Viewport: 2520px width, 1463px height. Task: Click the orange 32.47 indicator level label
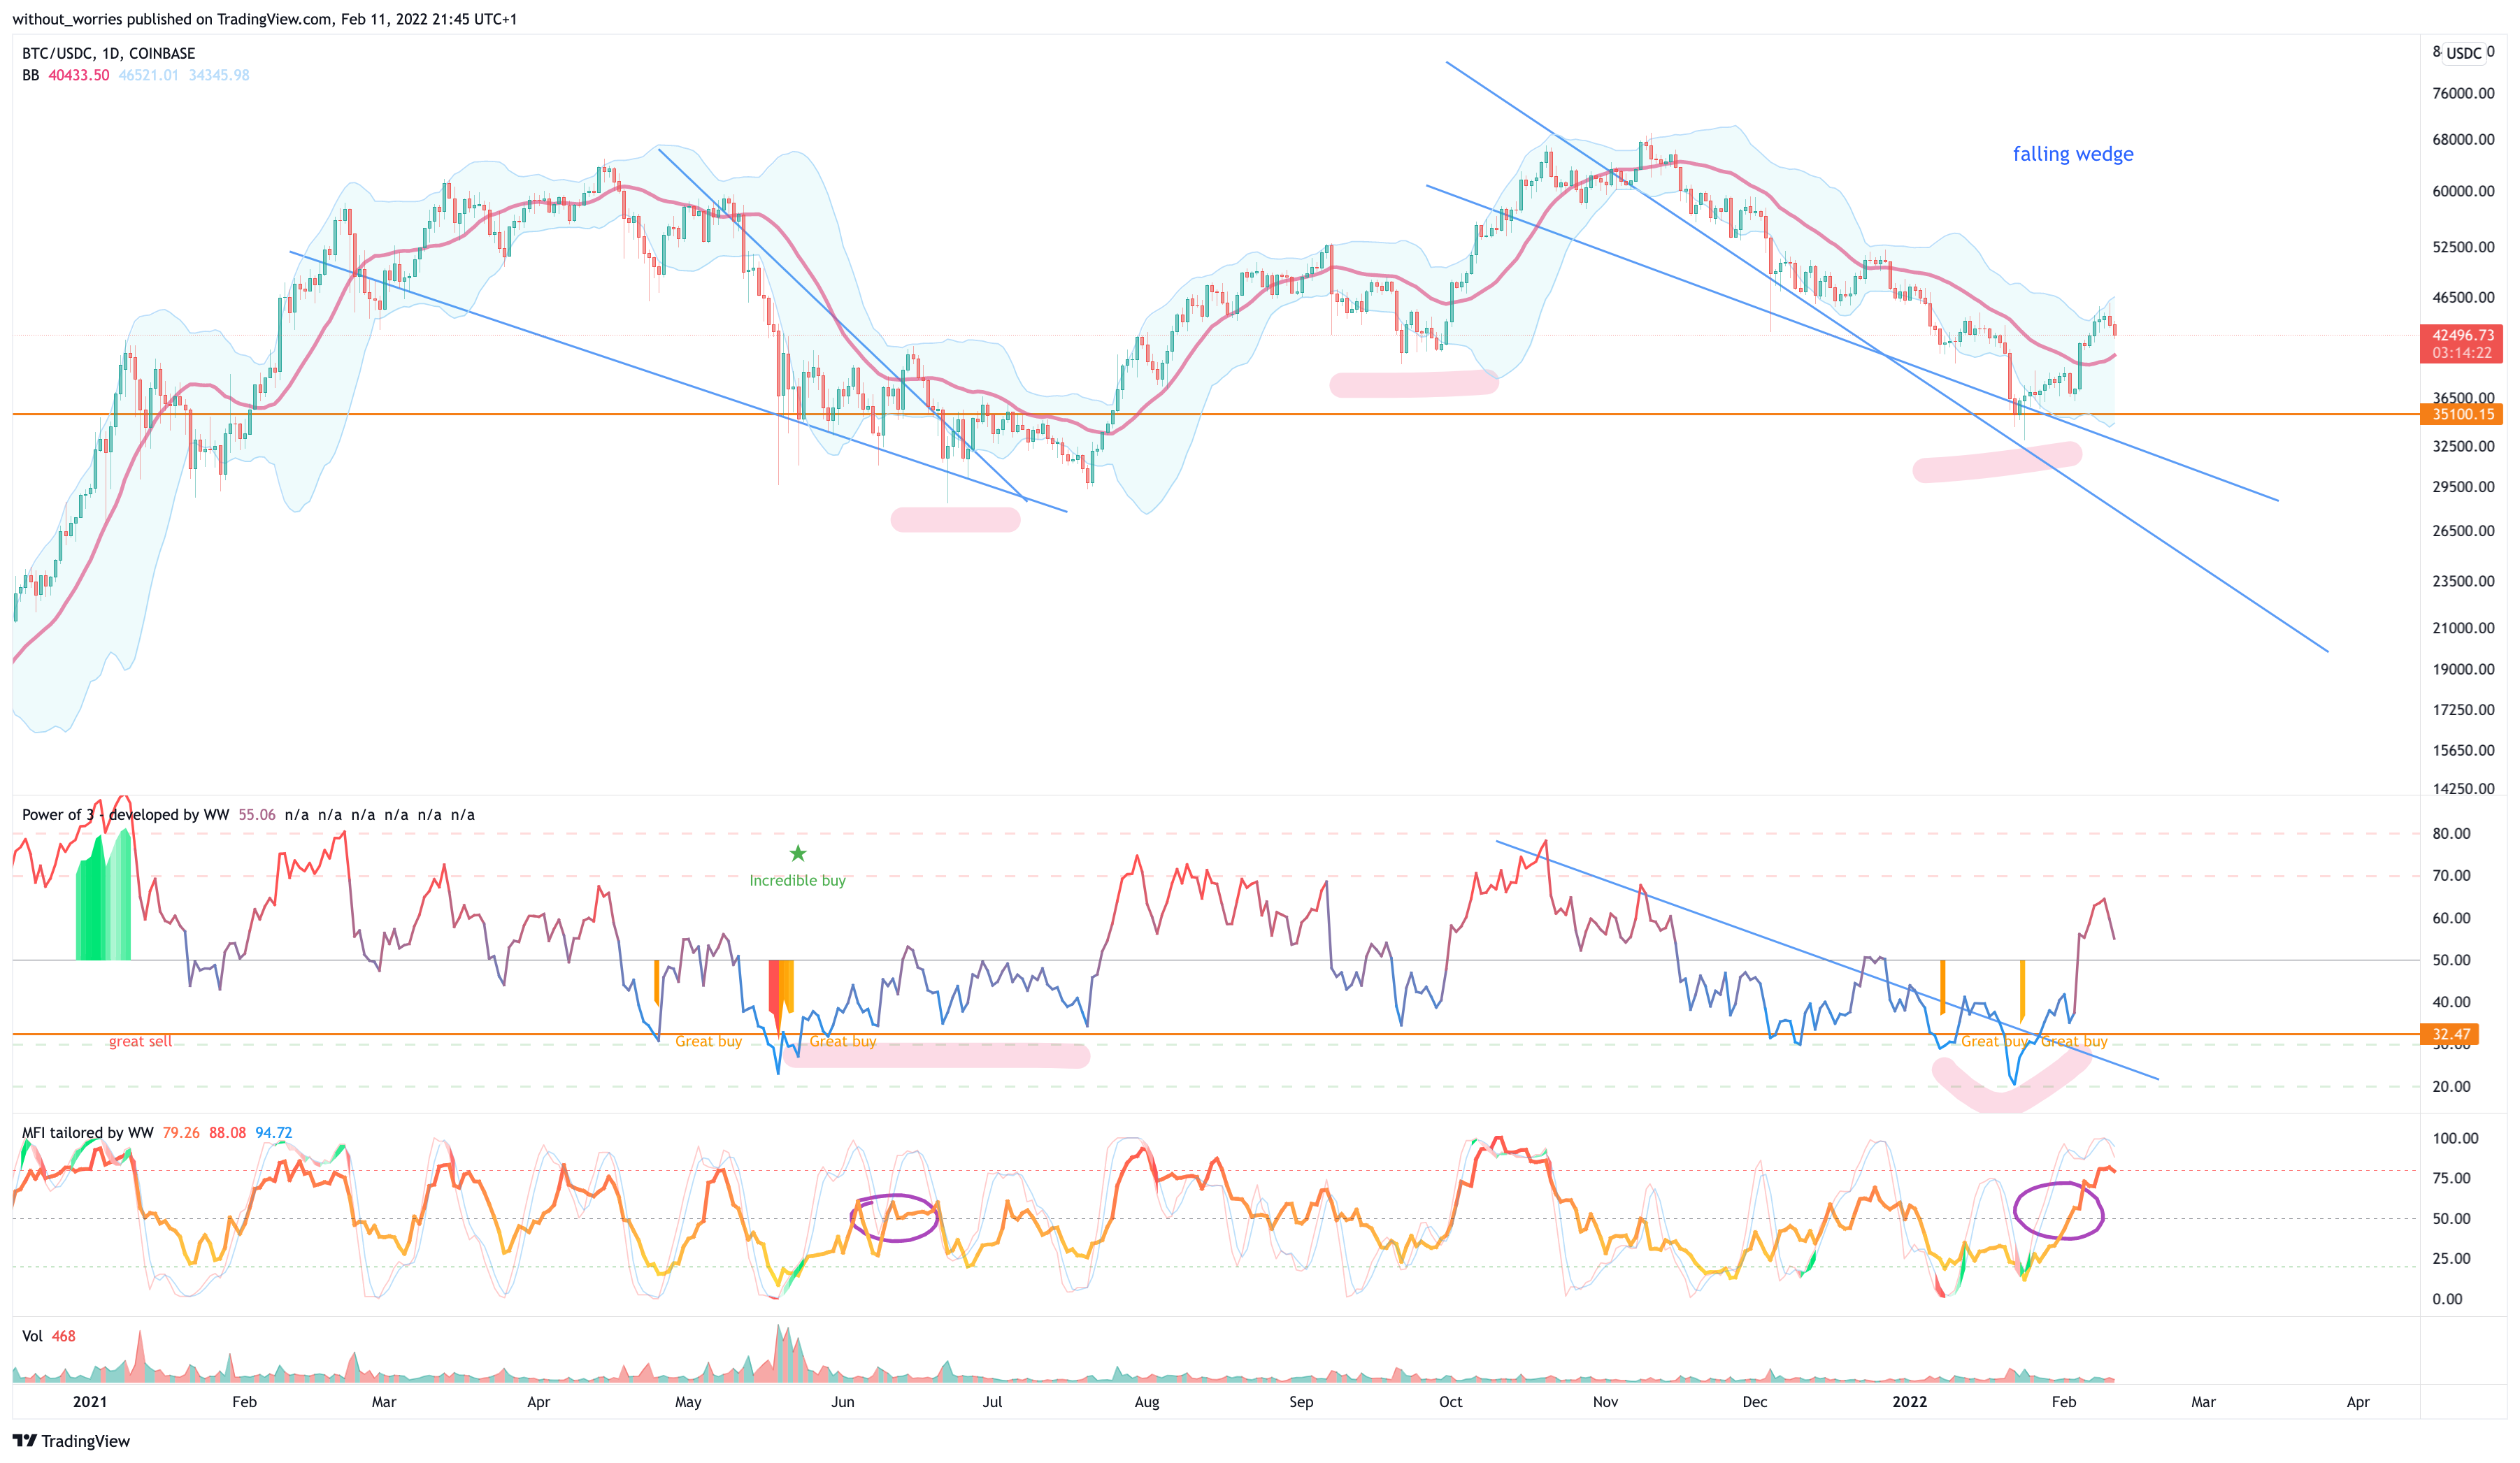pos(2451,1034)
